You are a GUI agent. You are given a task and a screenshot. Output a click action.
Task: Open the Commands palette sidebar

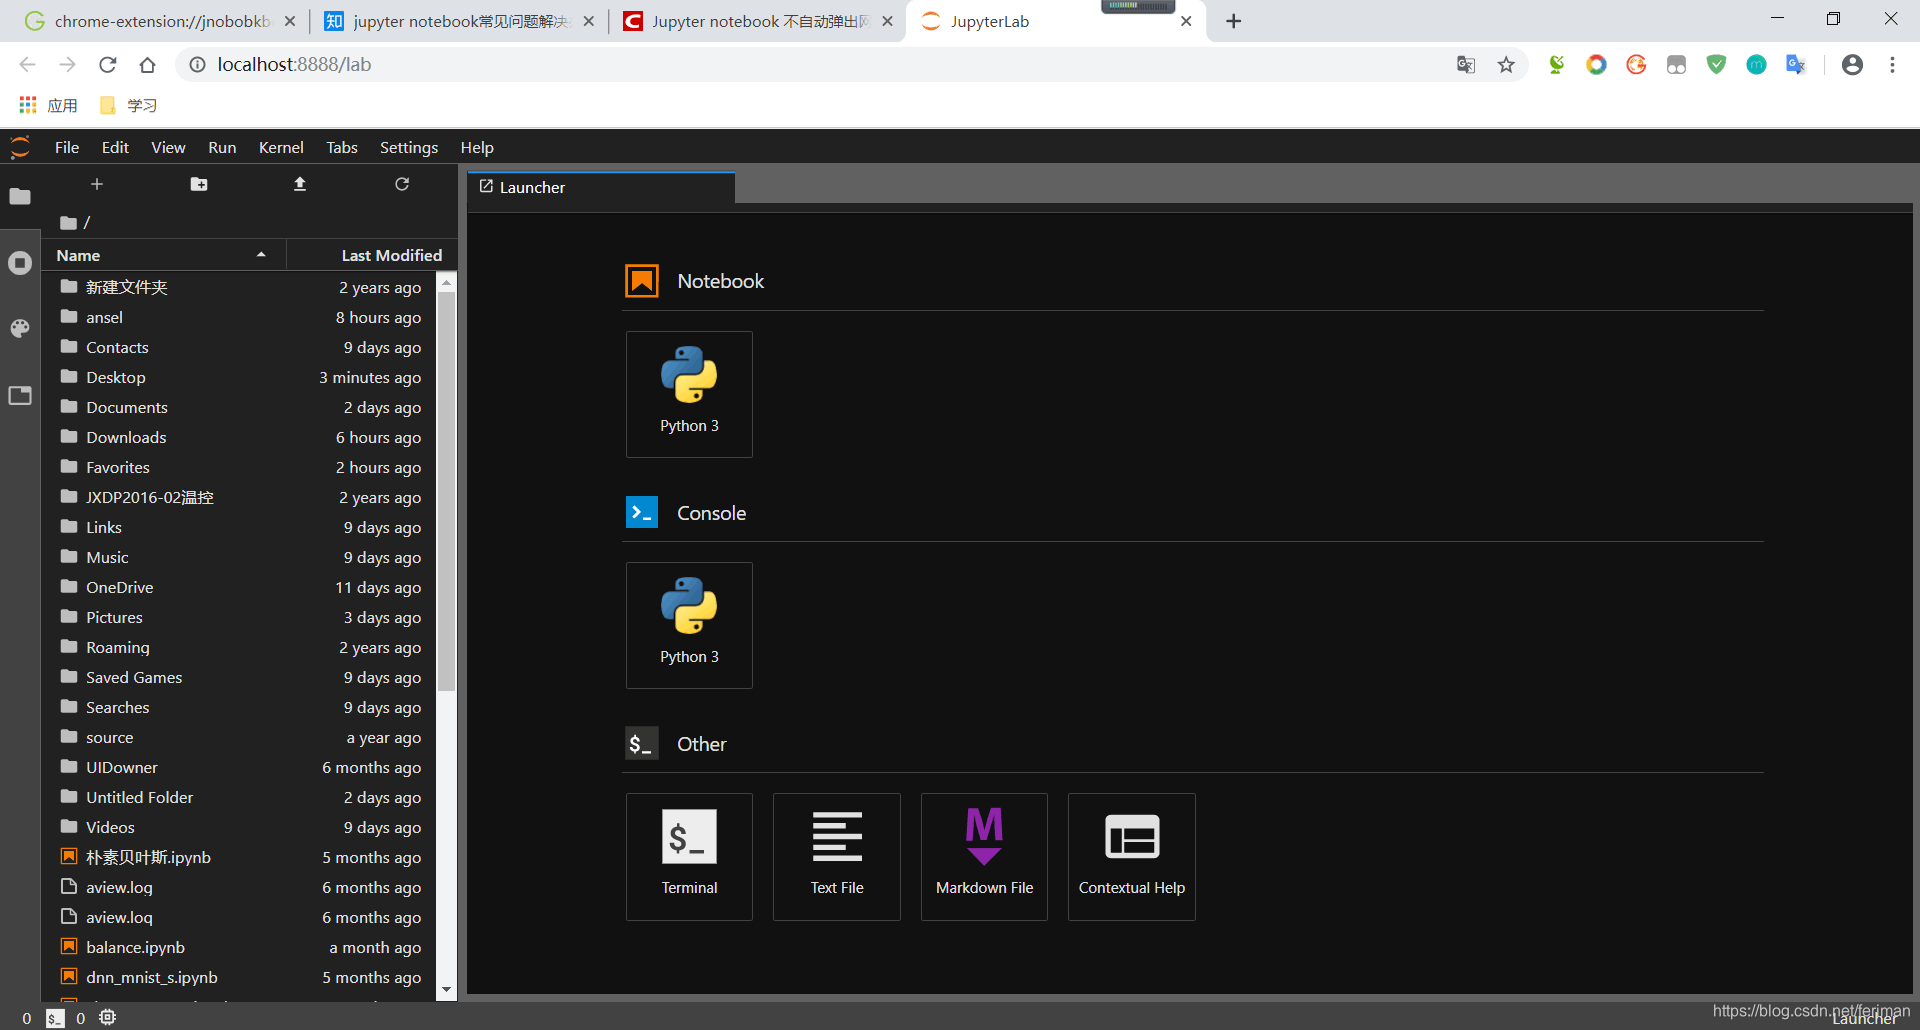tap(20, 329)
